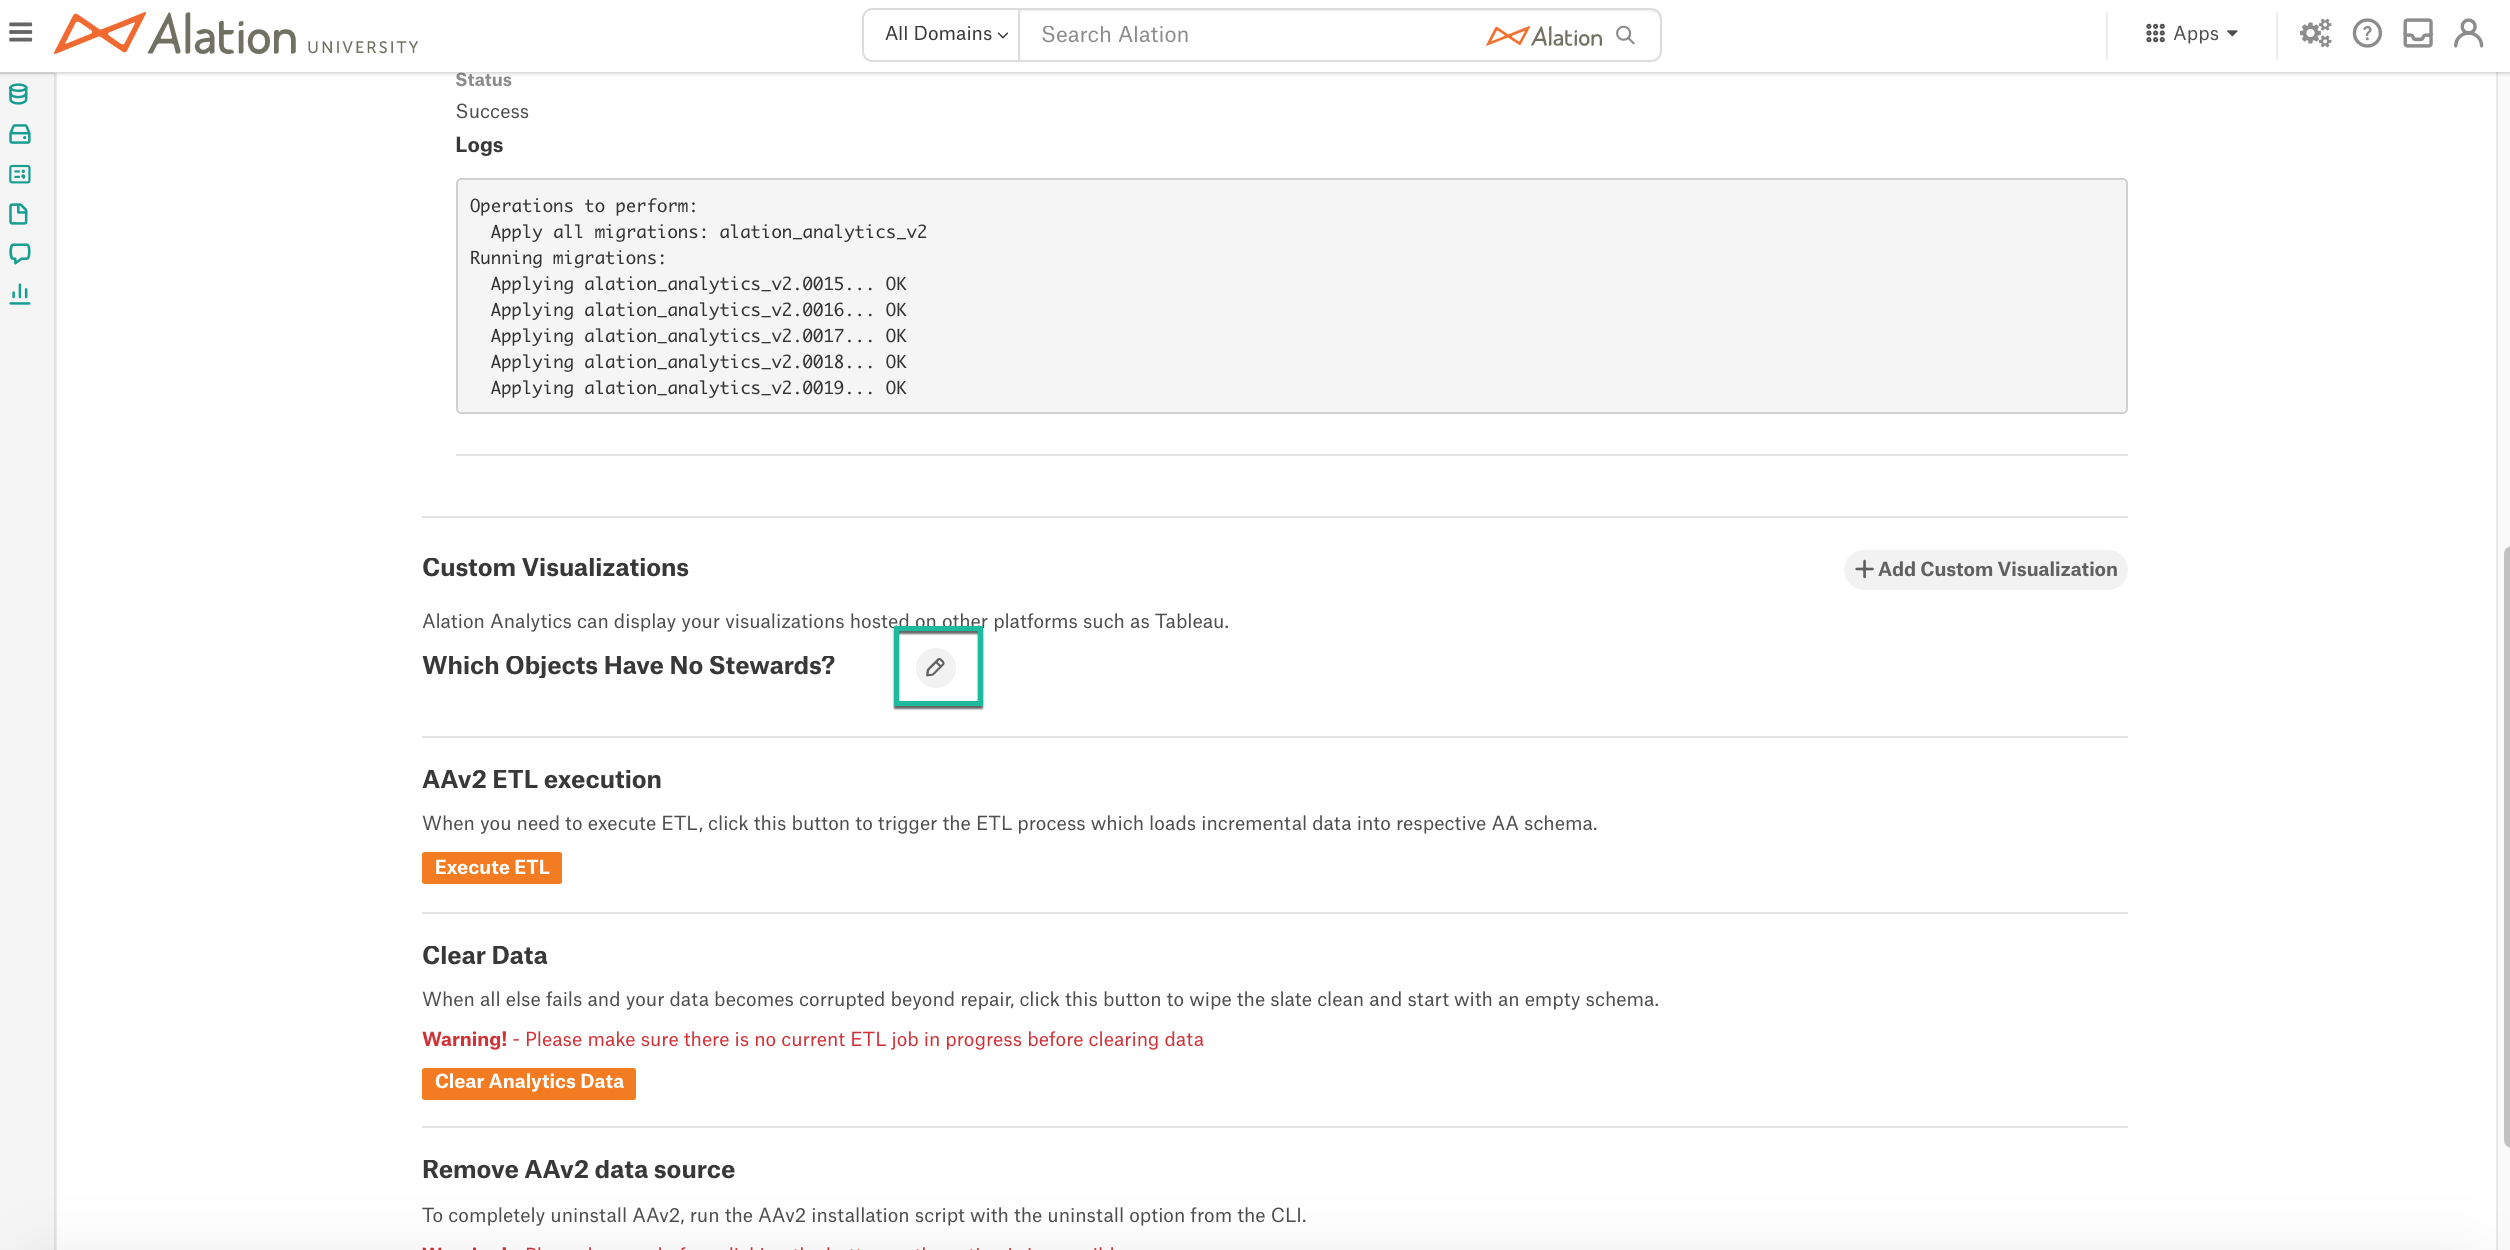This screenshot has width=2510, height=1250.
Task: Click the 'Logs' label
Action: tap(479, 144)
